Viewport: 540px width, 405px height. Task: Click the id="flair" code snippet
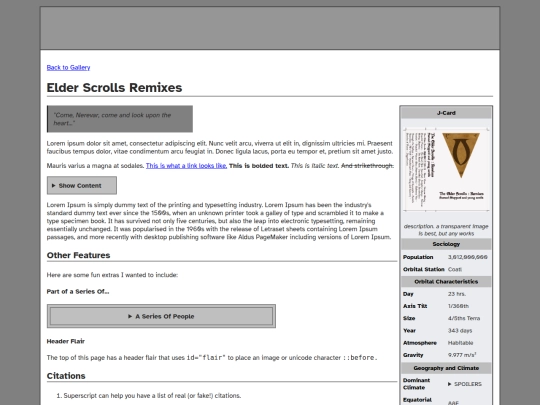point(206,357)
